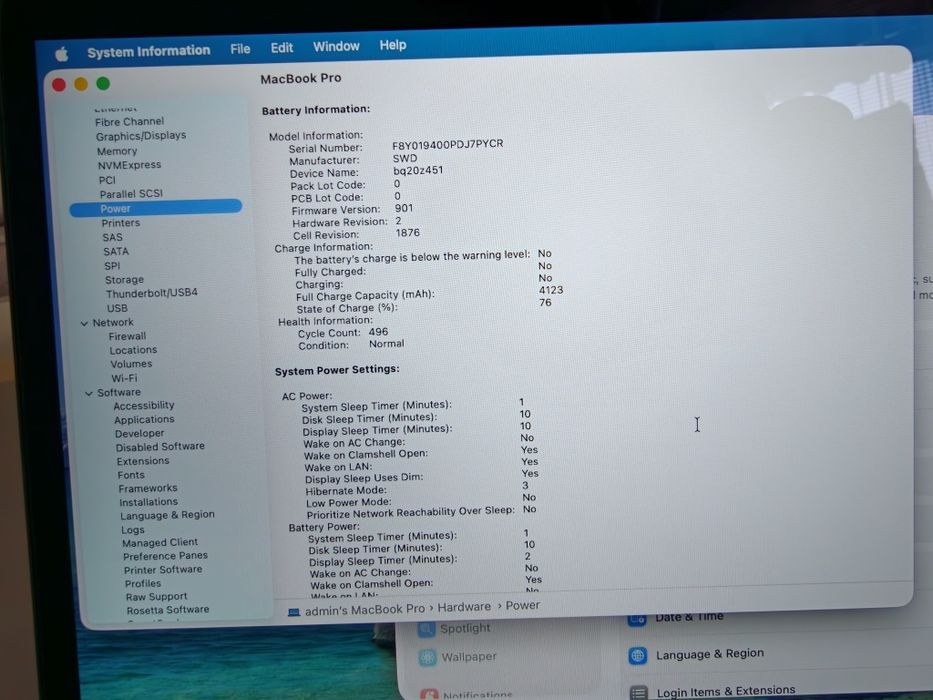Click admin's MacBook Pro in path bar
The height and width of the screenshot is (700, 933).
point(365,610)
